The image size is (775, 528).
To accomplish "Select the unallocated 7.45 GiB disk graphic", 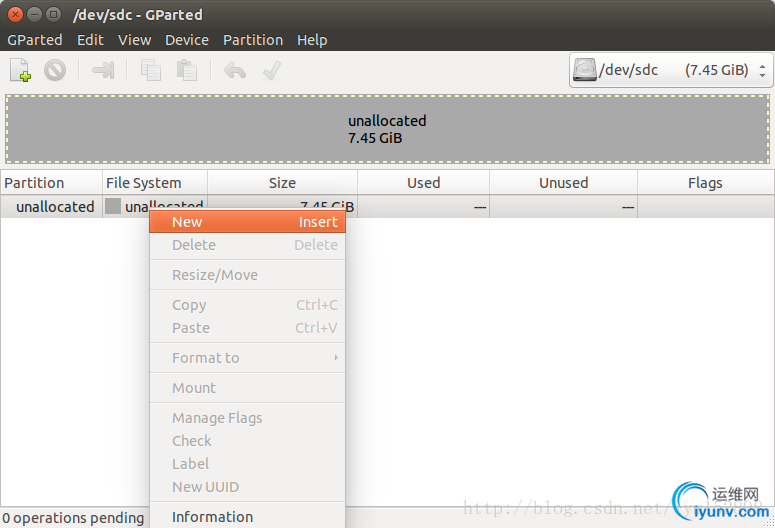I will 387,129.
